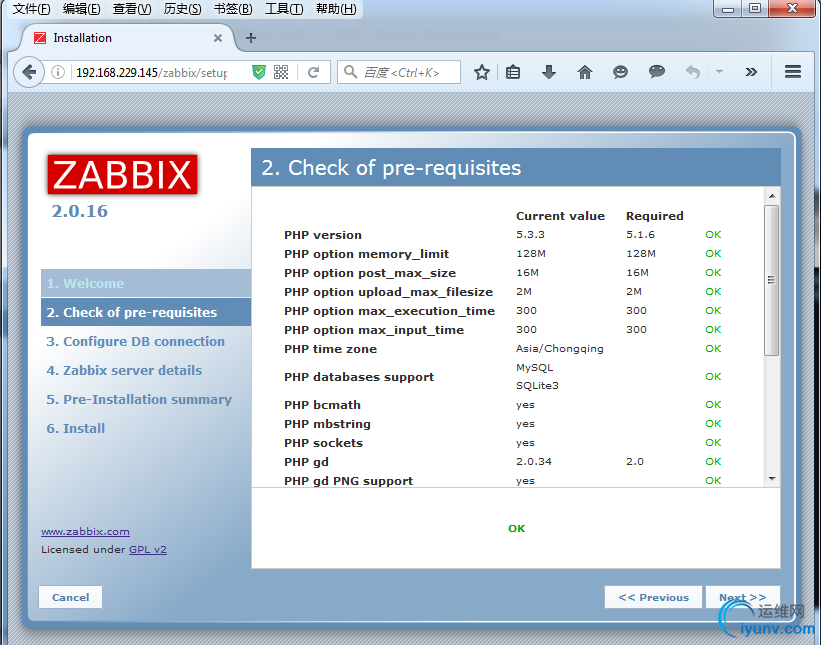Click the search magnifier icon
Viewport: 821px width, 645px height.
350,72
